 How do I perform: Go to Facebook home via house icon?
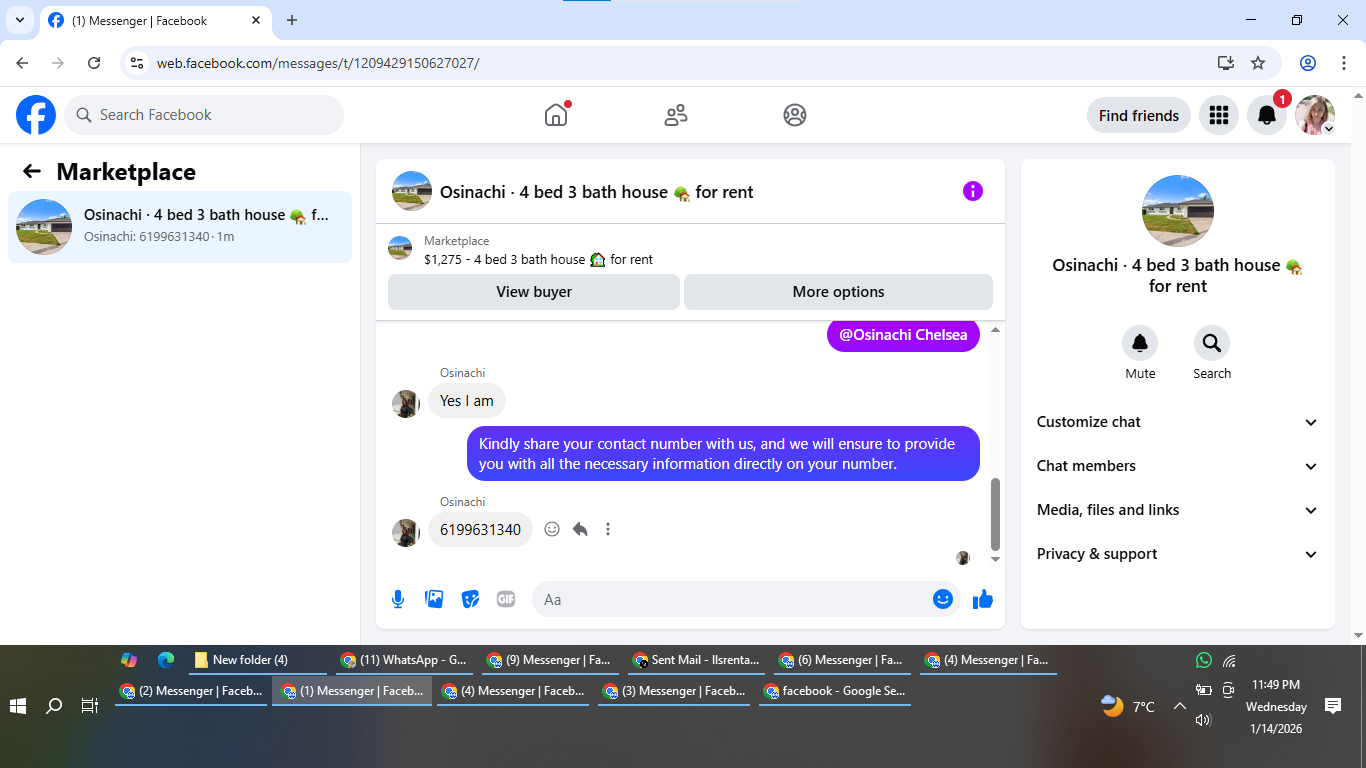pos(556,115)
